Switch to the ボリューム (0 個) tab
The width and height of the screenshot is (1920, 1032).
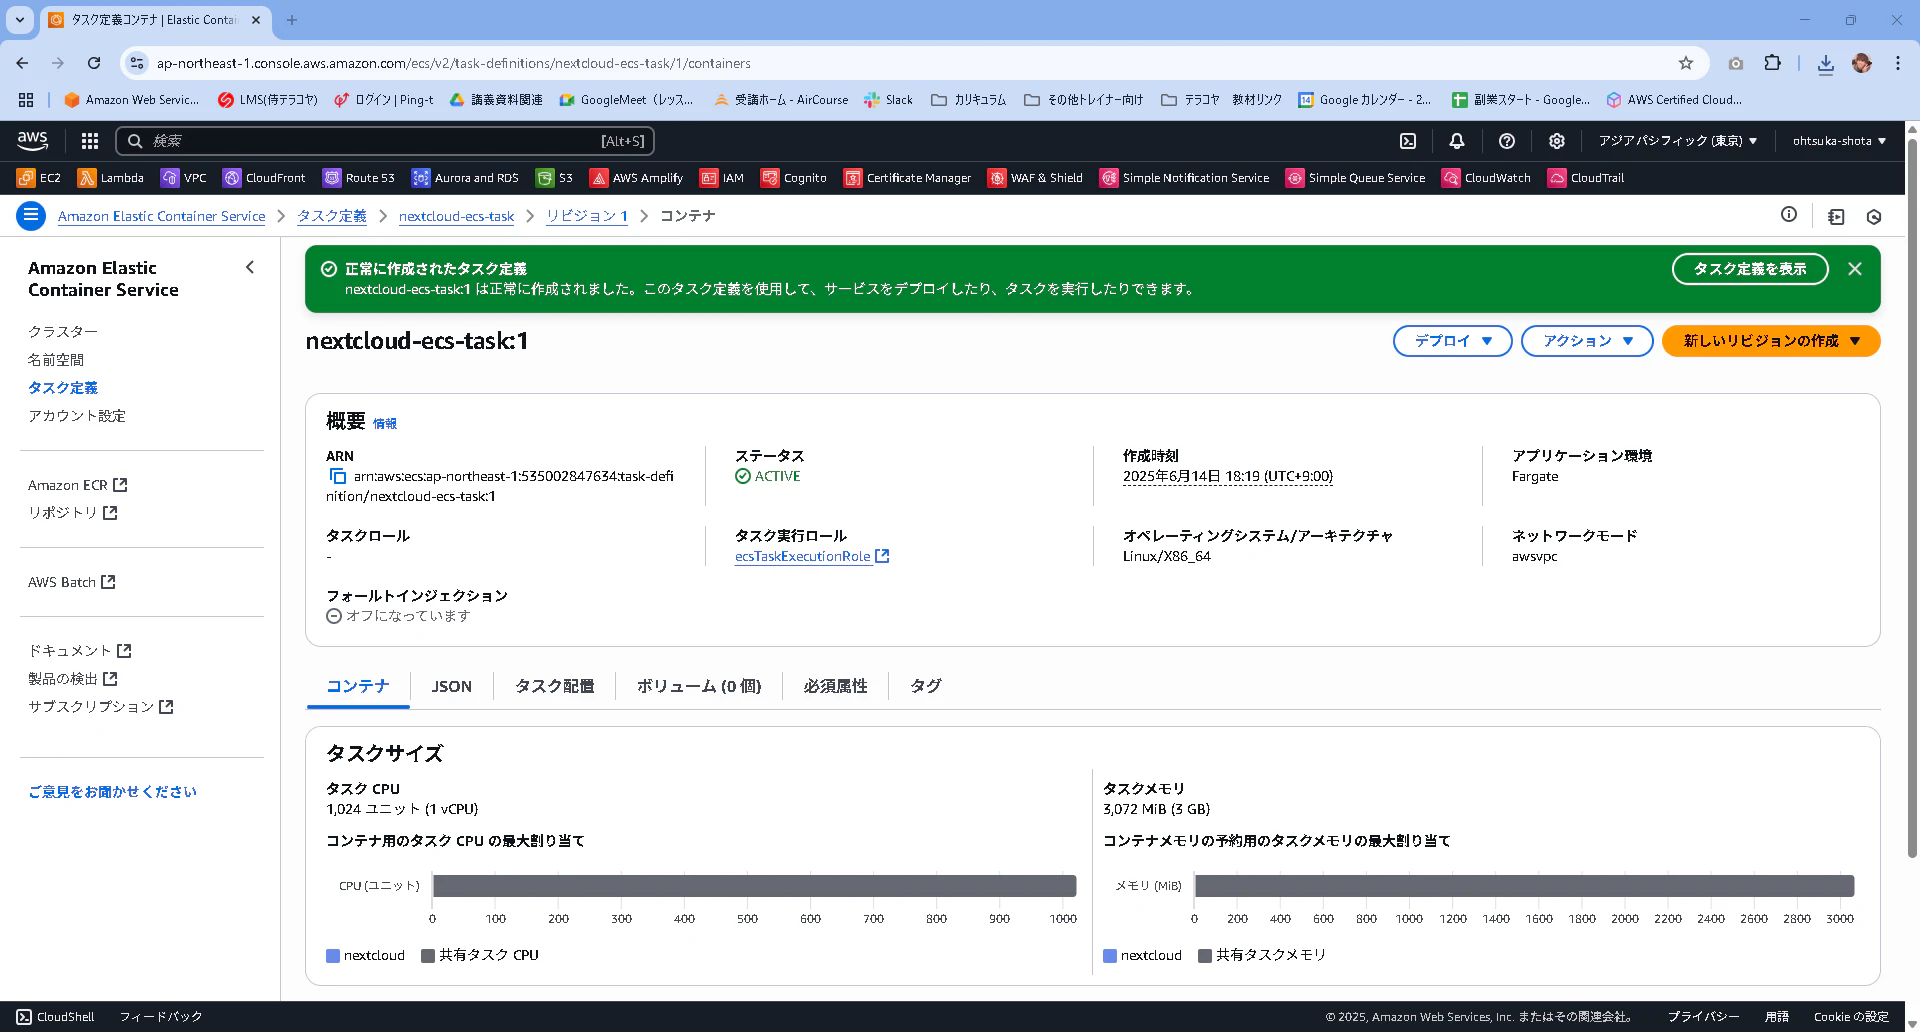pyautogui.click(x=699, y=686)
